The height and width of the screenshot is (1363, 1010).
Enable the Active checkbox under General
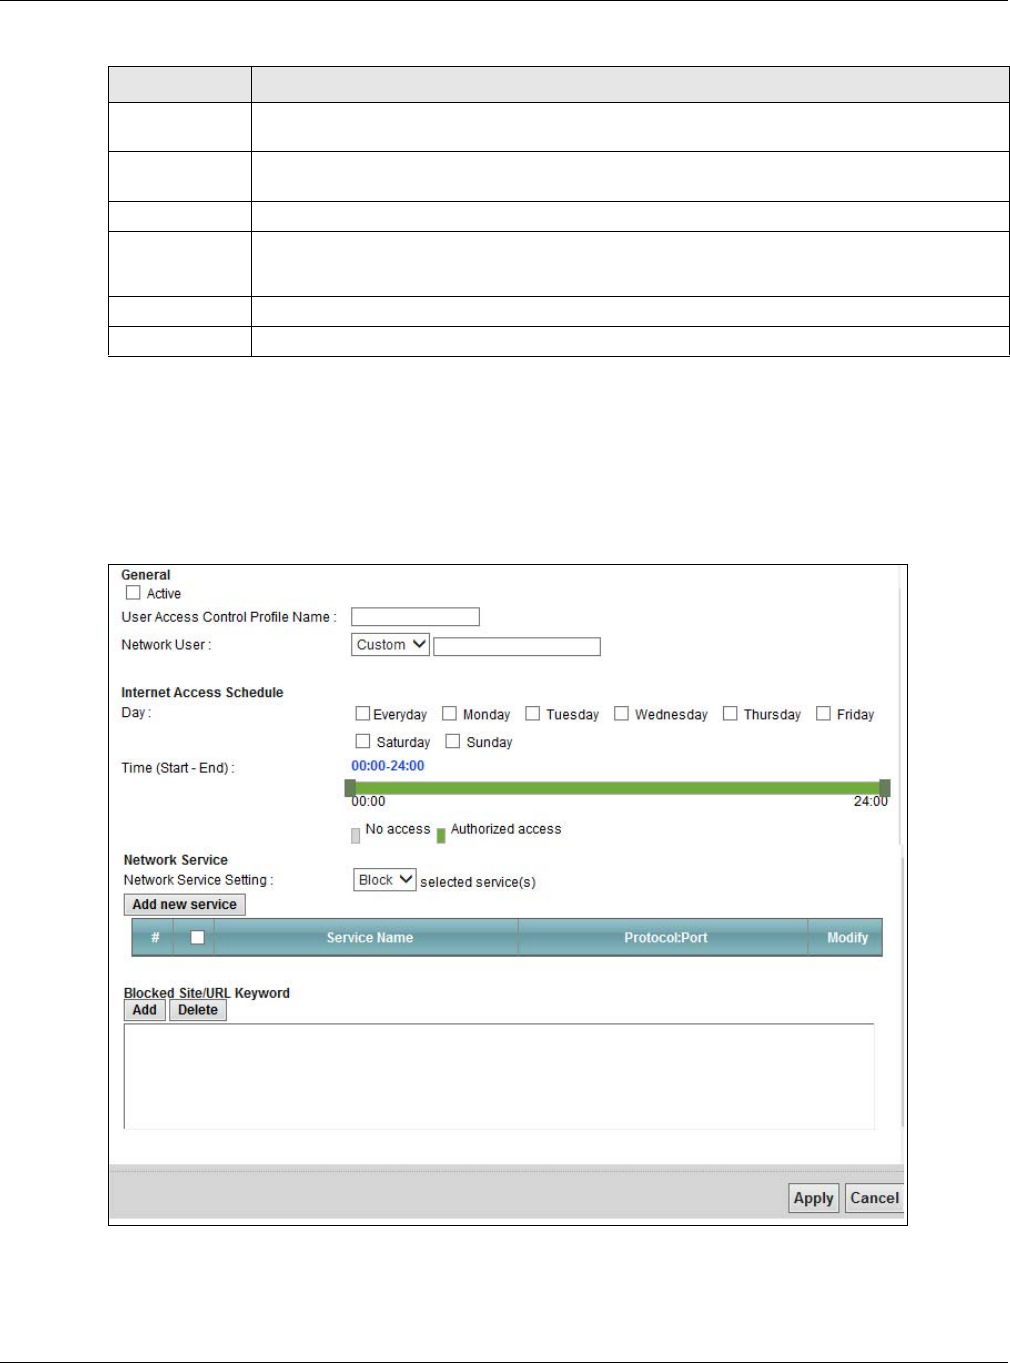133,593
